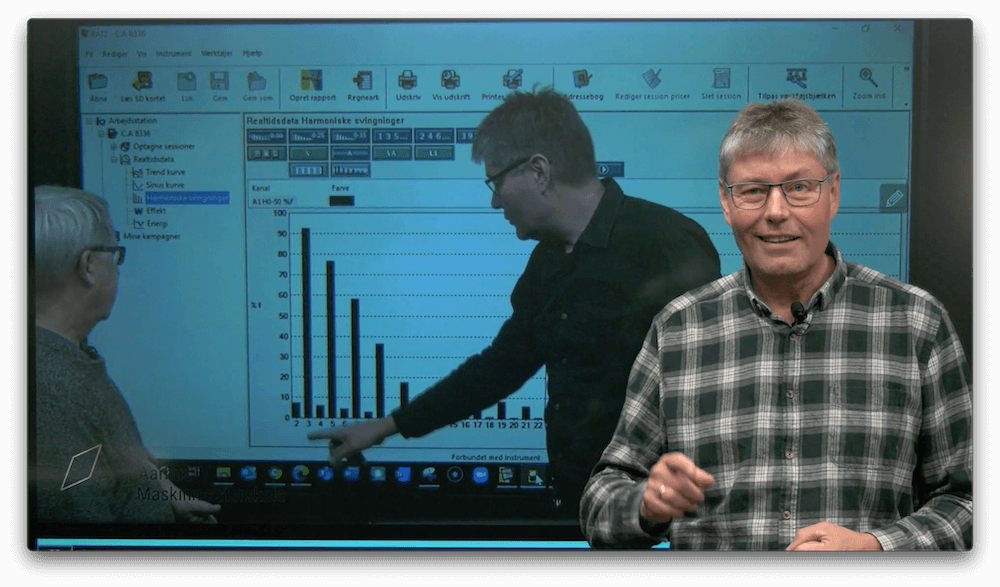Open the Opret rapport tool
The height and width of the screenshot is (587, 1000).
[312, 82]
